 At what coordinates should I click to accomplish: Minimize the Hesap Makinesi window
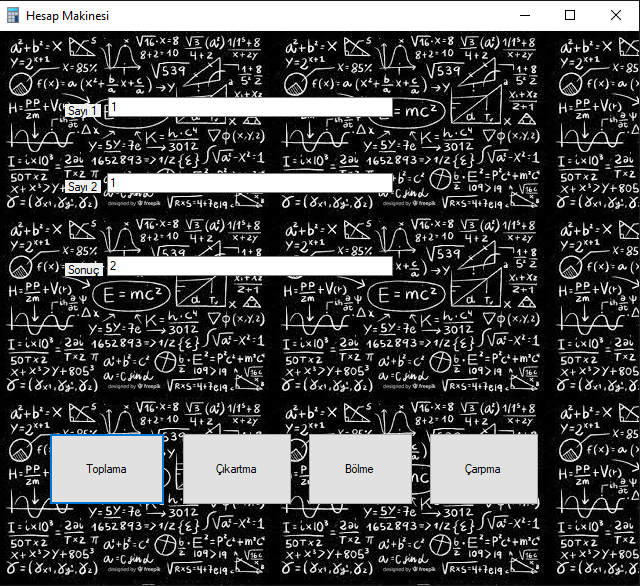(x=525, y=16)
